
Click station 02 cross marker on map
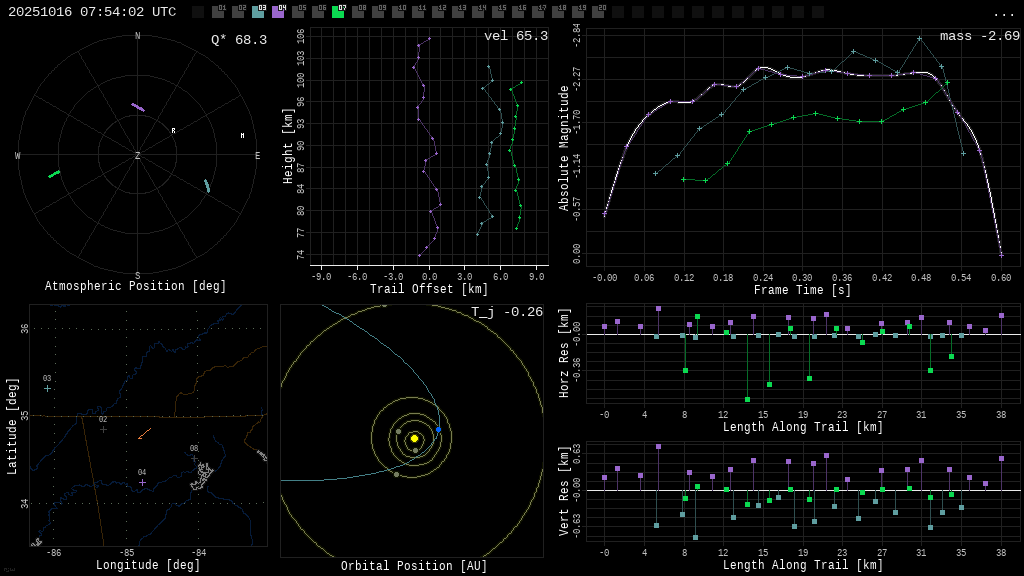pyautogui.click(x=103, y=430)
